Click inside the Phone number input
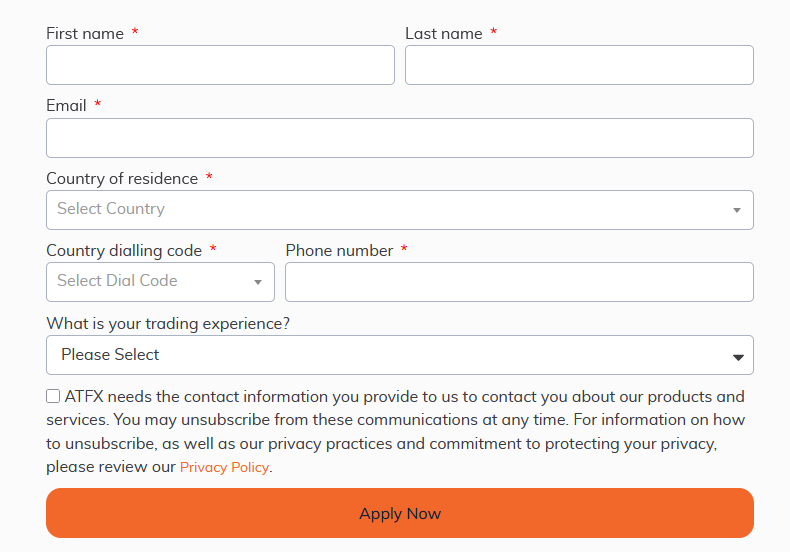The image size is (790, 552). [x=519, y=282]
